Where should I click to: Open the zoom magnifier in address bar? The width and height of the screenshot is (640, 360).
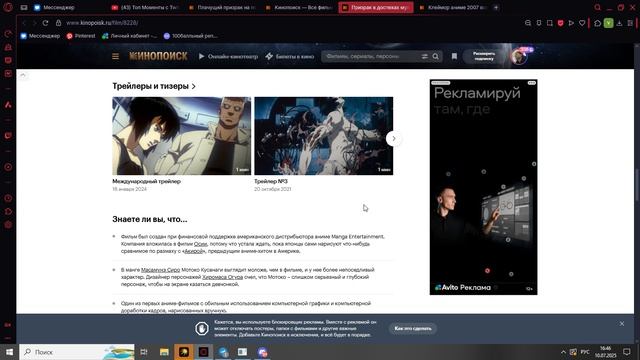[x=528, y=23]
